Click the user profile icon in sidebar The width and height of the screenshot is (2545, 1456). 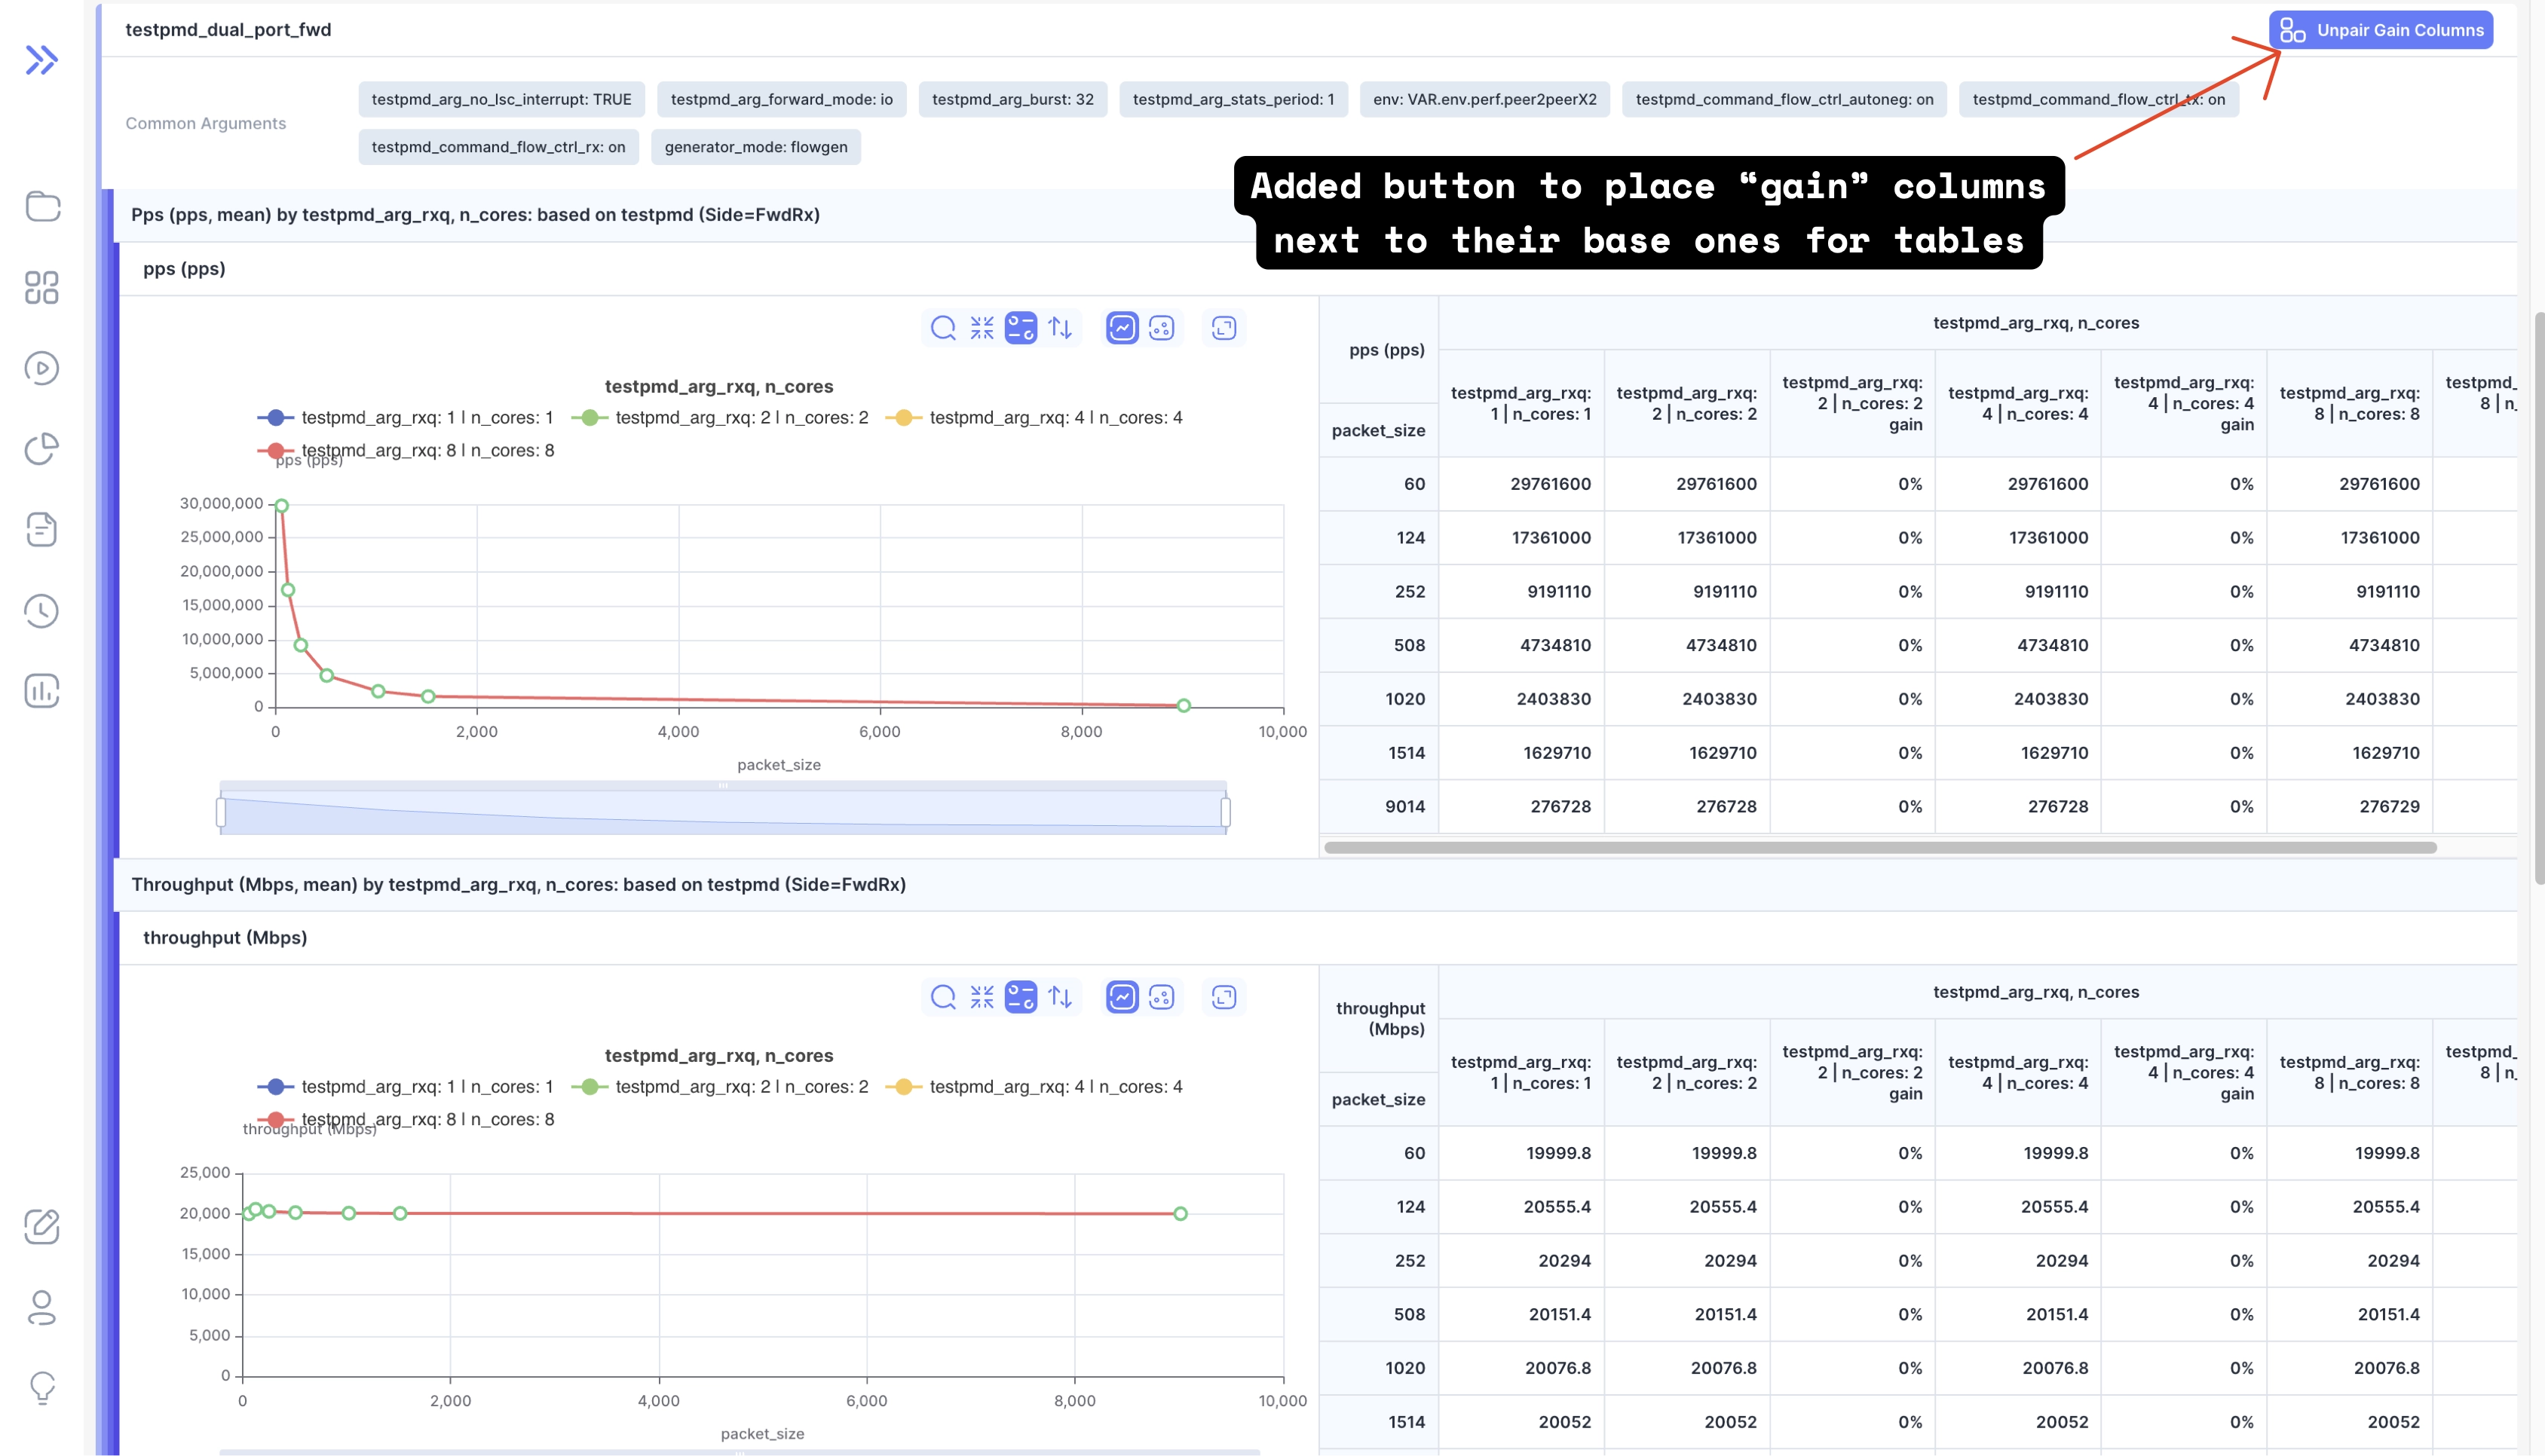42,1307
